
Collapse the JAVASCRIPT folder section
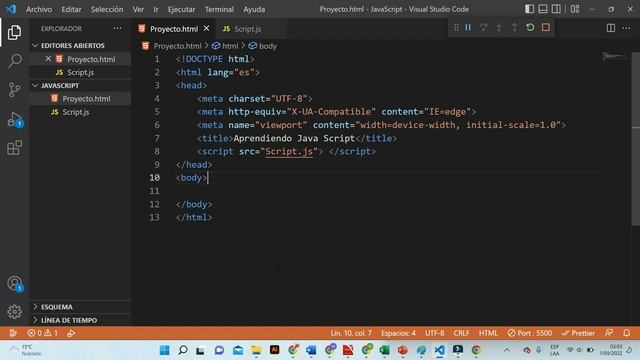coord(80,85)
